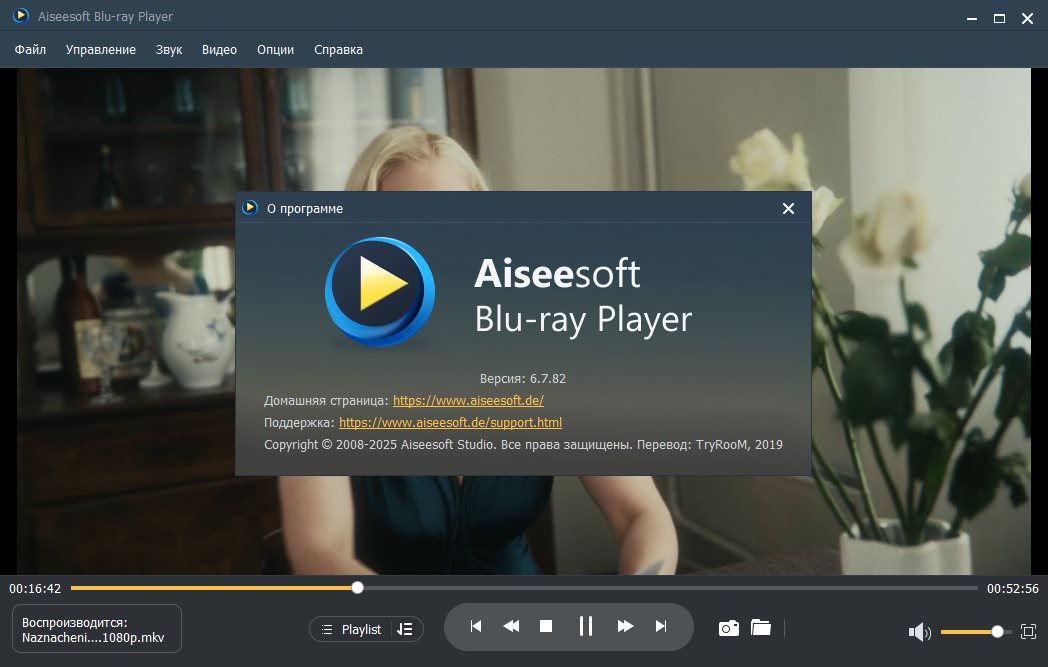Open the aiseesoft.de homepage link
Image resolution: width=1048 pixels, height=667 pixels.
(468, 400)
